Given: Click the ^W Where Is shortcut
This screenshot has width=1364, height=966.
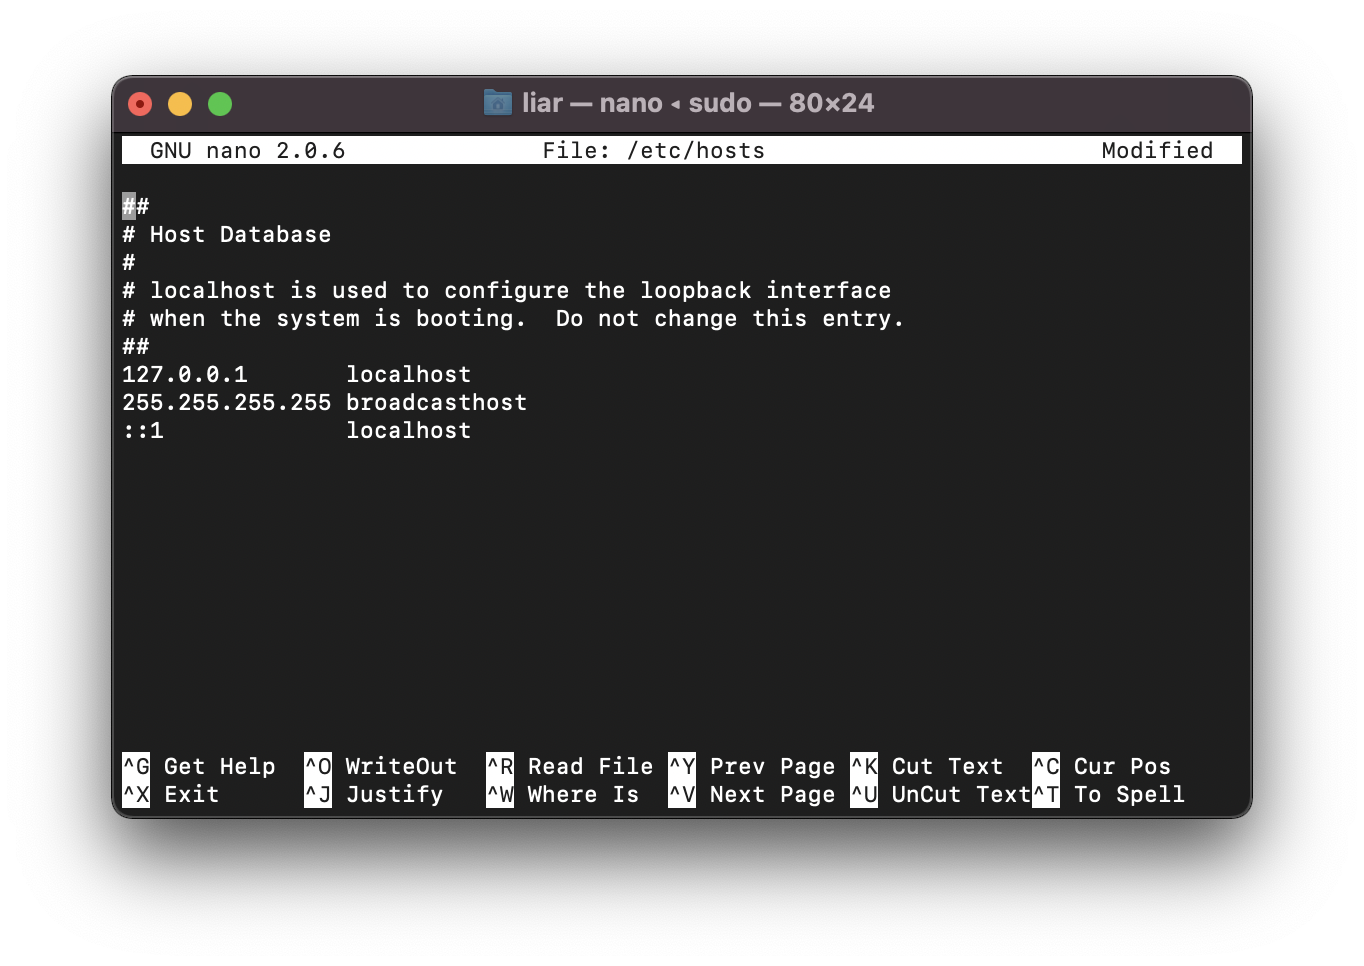Looking at the screenshot, I should click(563, 794).
